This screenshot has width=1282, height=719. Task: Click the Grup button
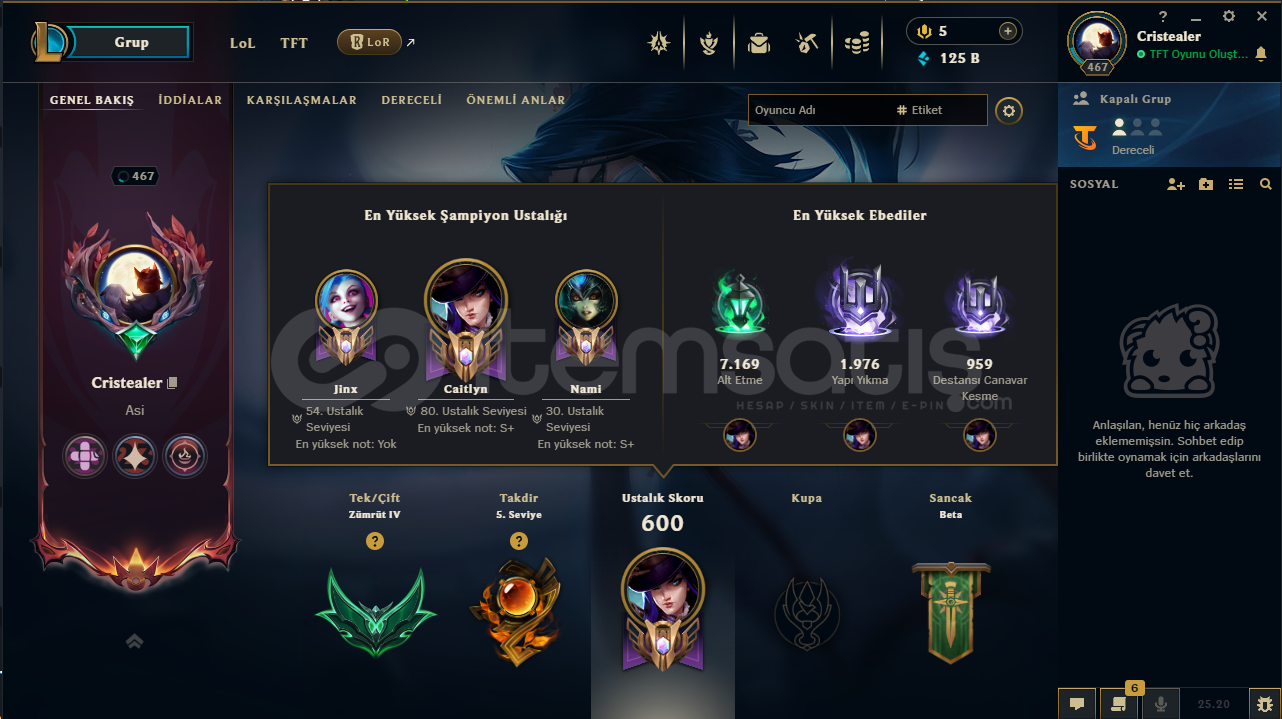pyautogui.click(x=131, y=42)
